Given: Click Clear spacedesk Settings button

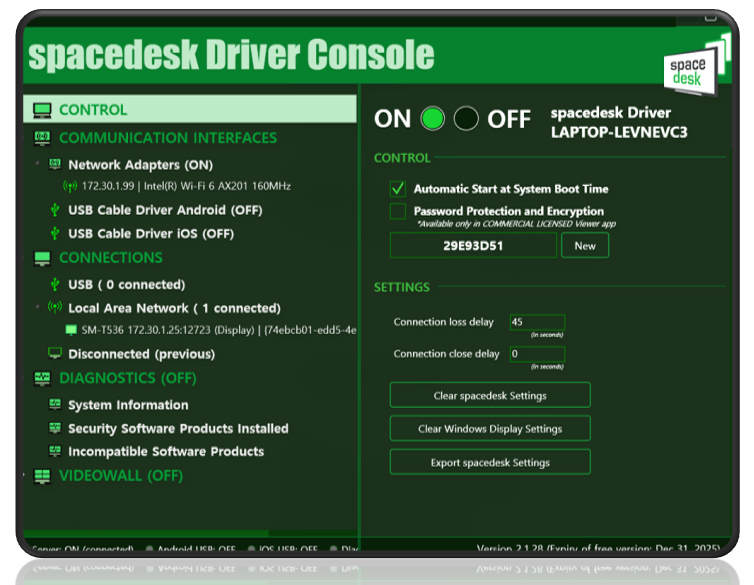Looking at the screenshot, I should point(490,396).
